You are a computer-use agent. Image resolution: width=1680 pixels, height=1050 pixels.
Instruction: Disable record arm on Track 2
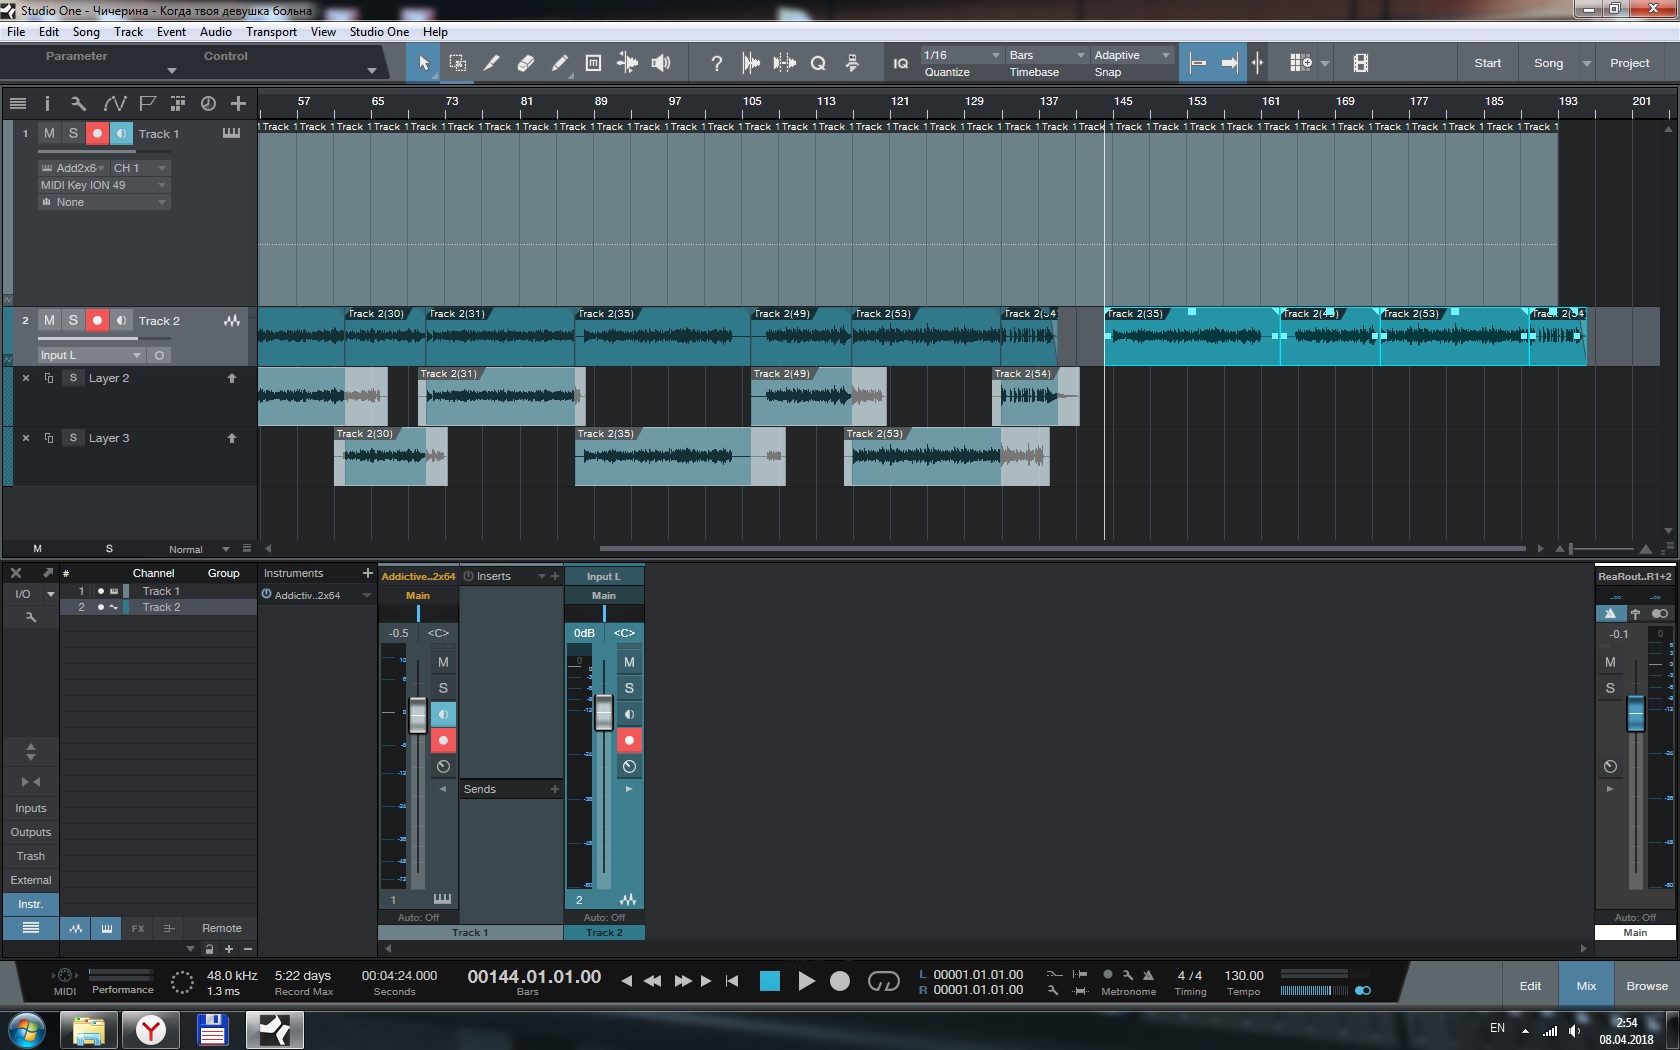pyautogui.click(x=97, y=320)
